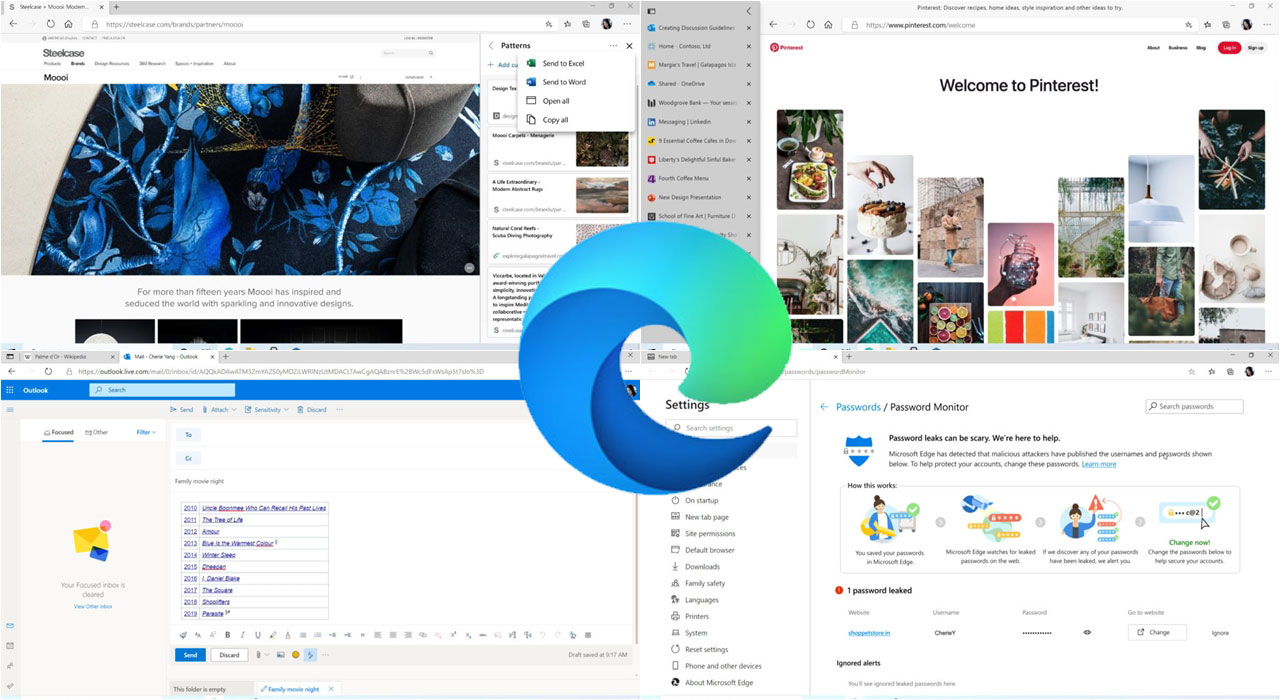Click the Steelcase site search magnifier
This screenshot has height=700, width=1280.
432,52
